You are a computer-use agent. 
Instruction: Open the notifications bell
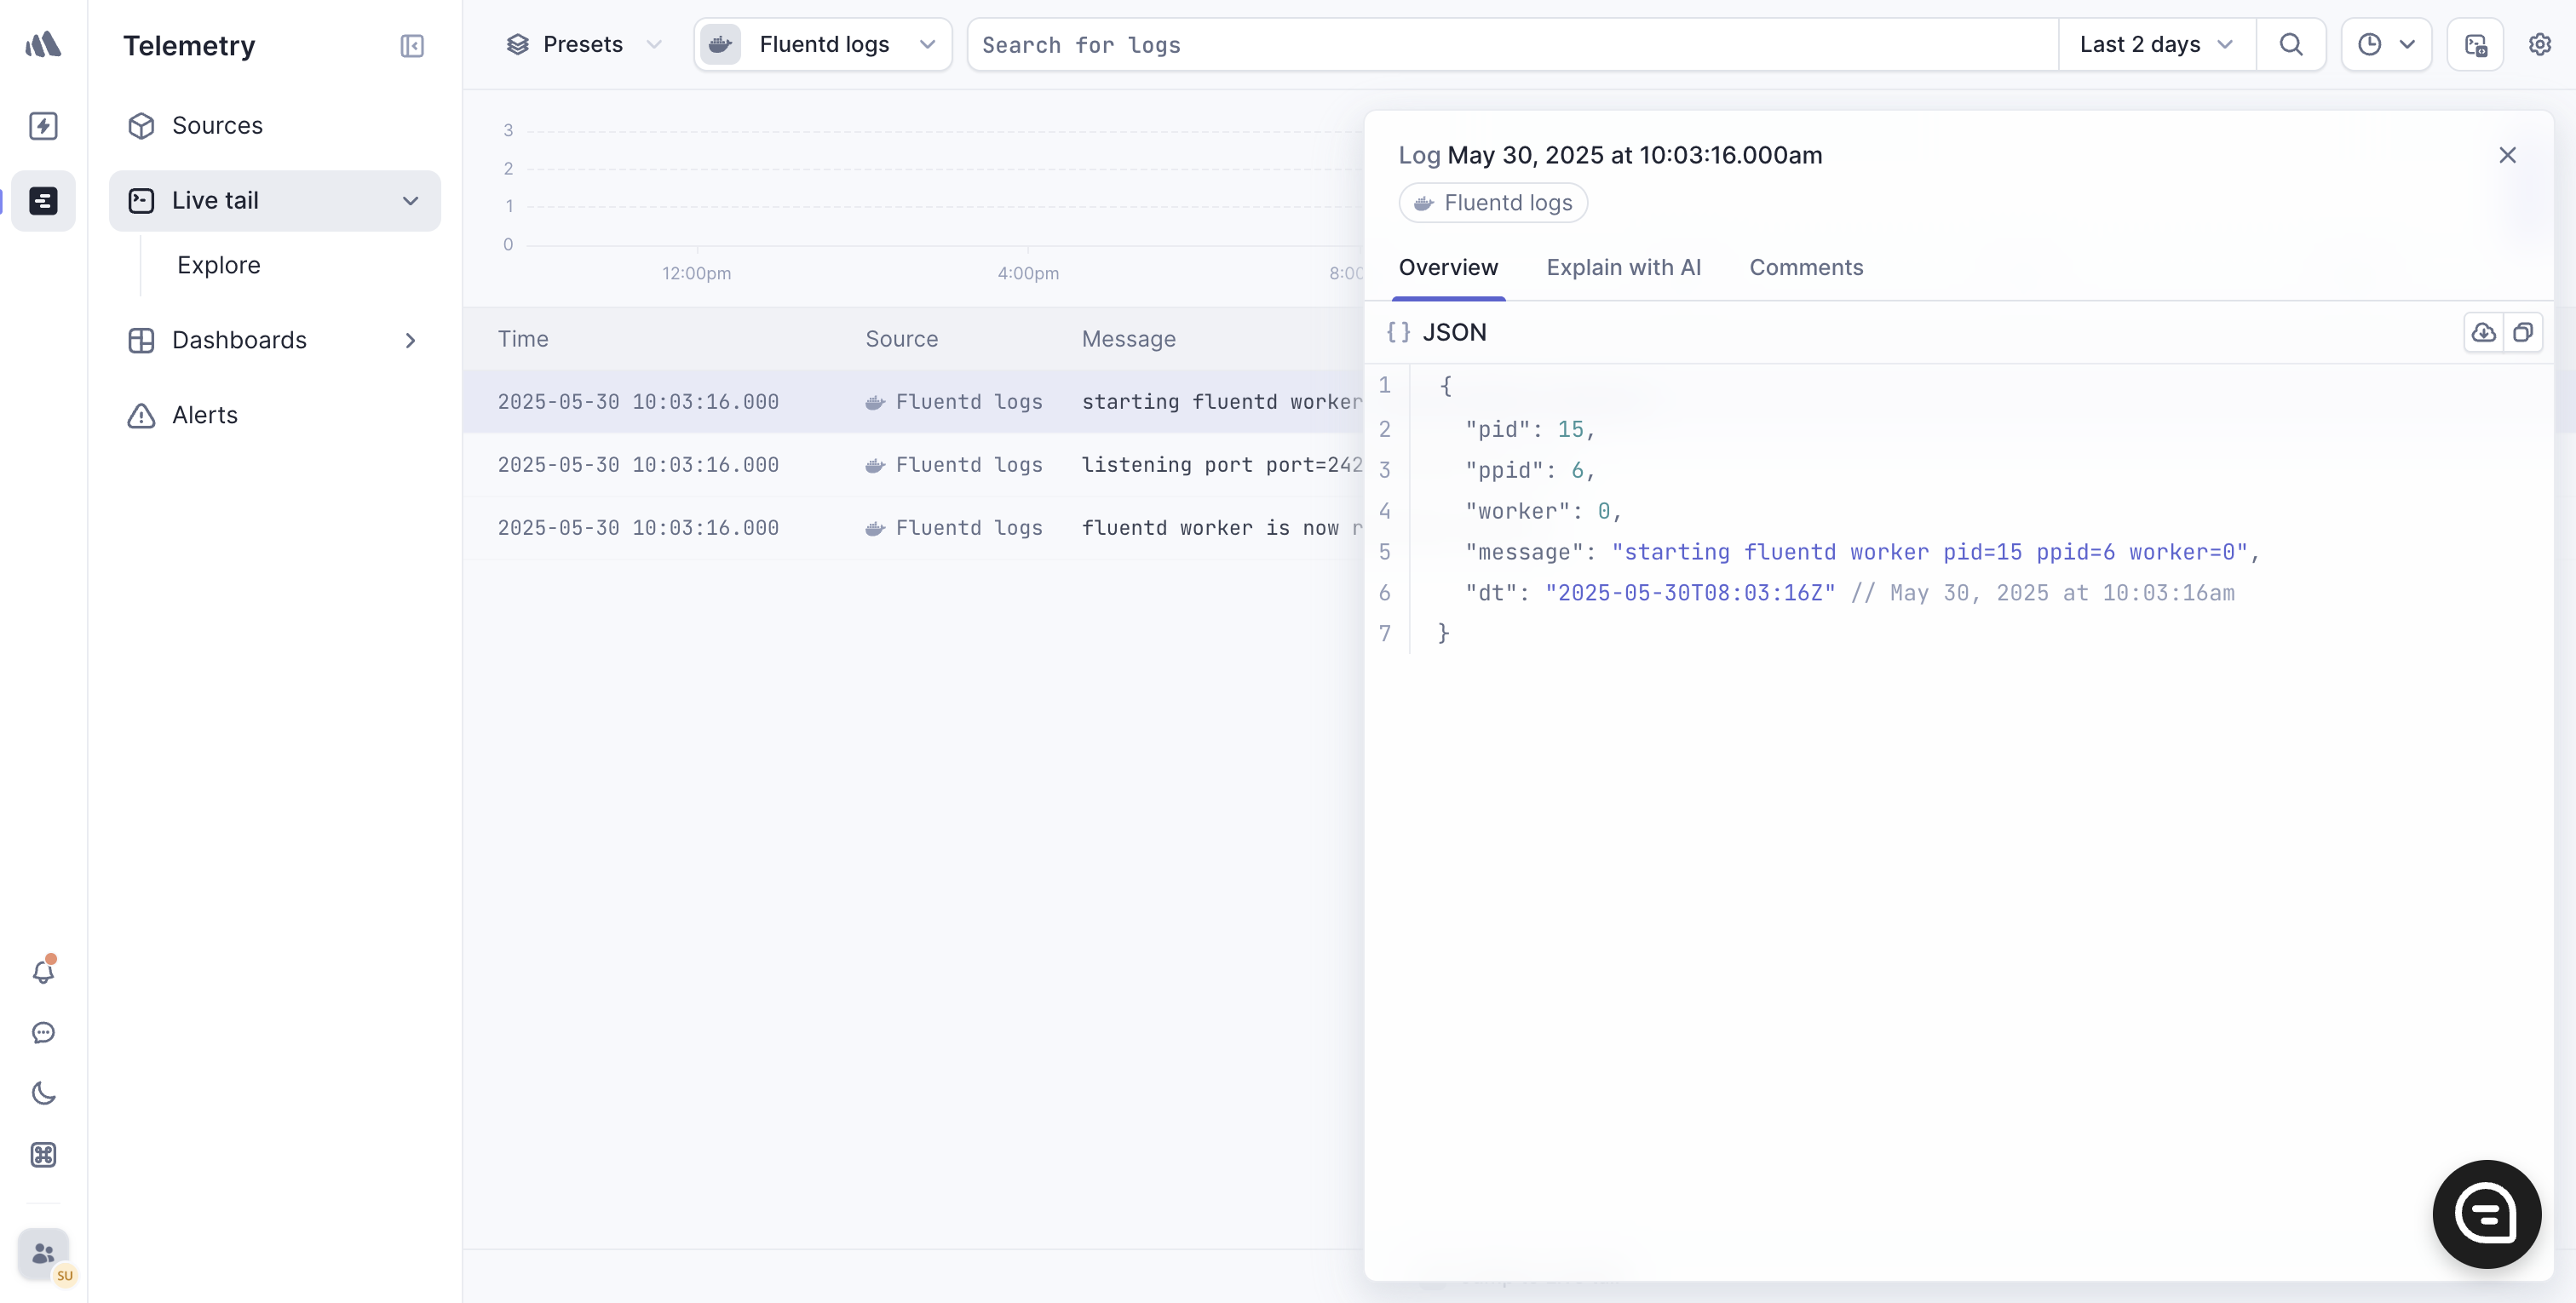[x=43, y=970]
